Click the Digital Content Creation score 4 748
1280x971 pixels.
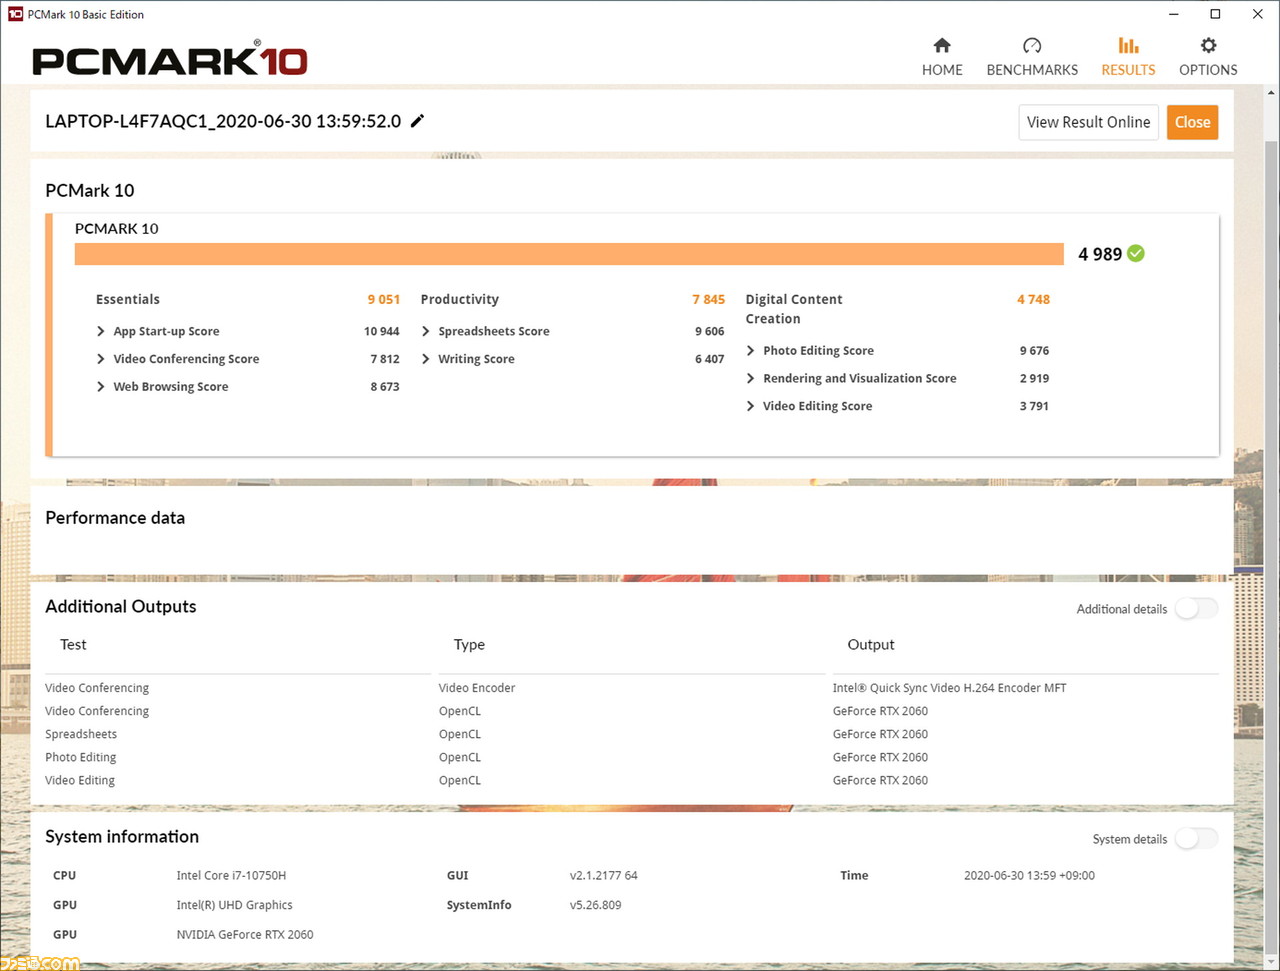(1033, 299)
